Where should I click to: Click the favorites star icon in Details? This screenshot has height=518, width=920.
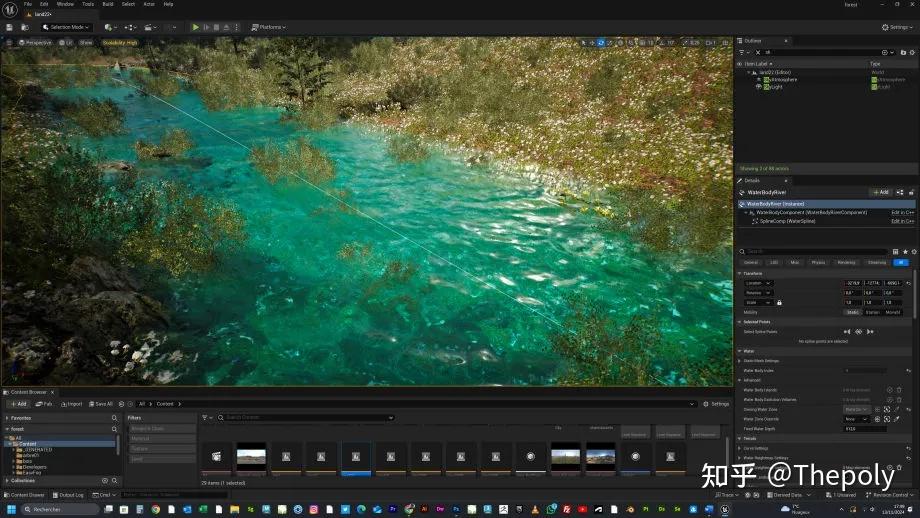pos(905,252)
